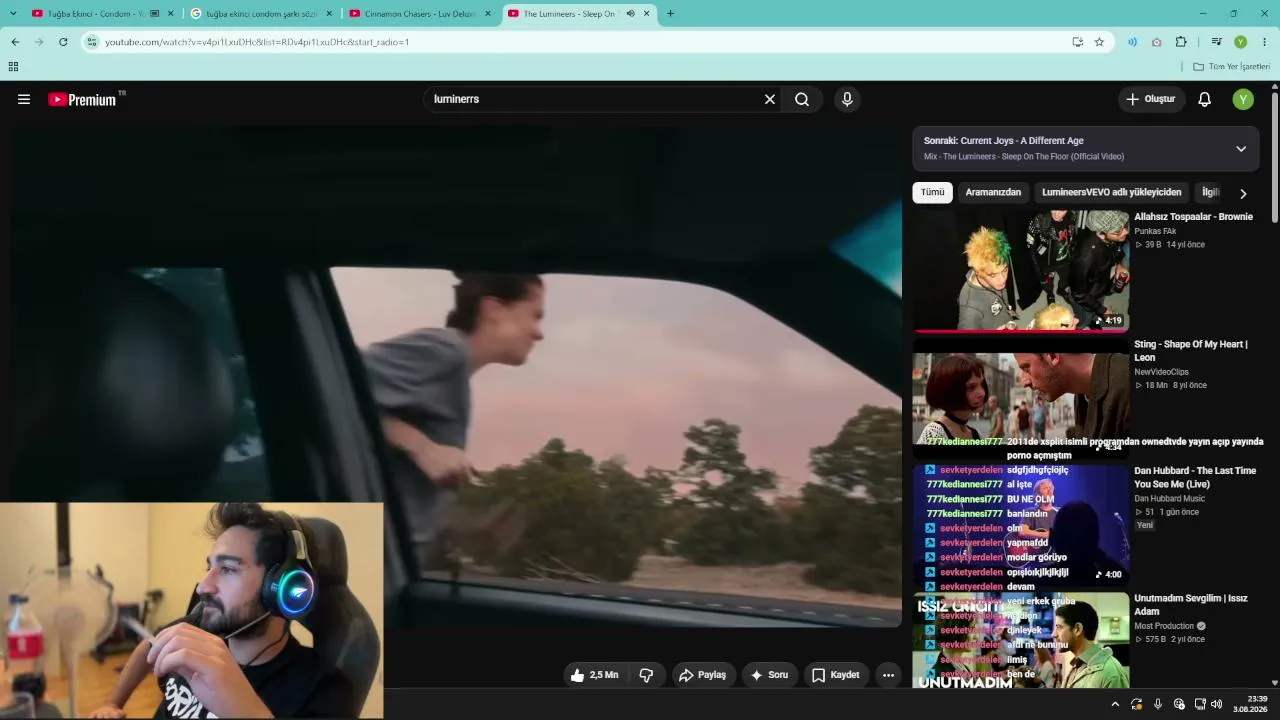Show more filter chips with arrow
Screen dimensions: 1280x720
click(1243, 193)
